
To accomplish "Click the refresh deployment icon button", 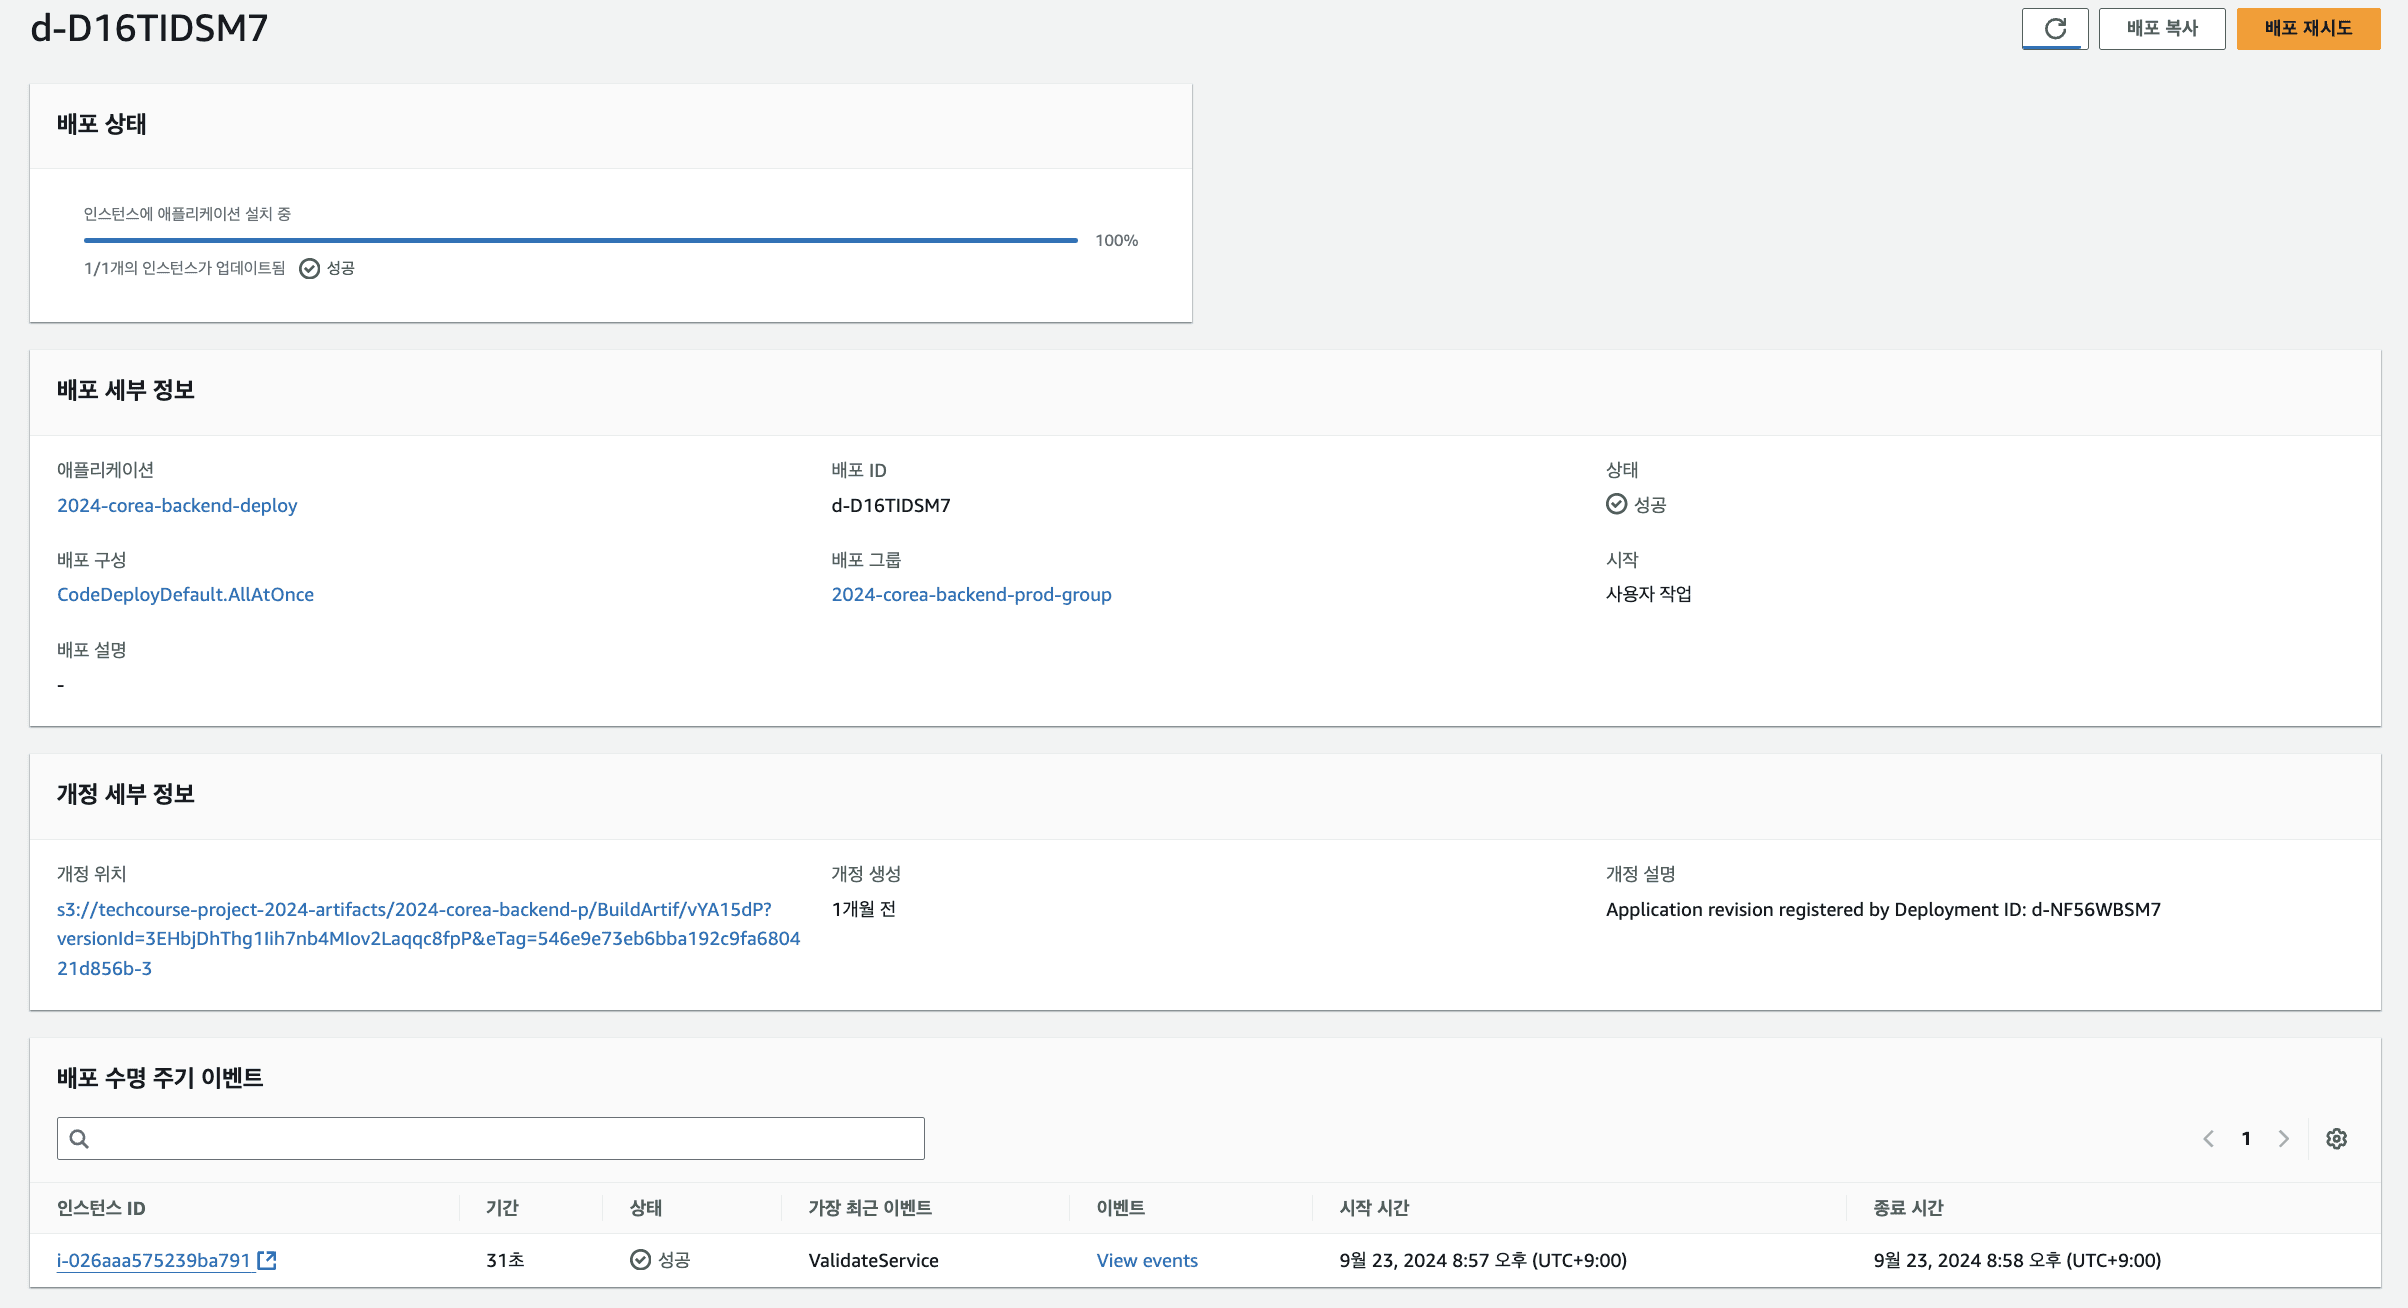I will click(2054, 28).
